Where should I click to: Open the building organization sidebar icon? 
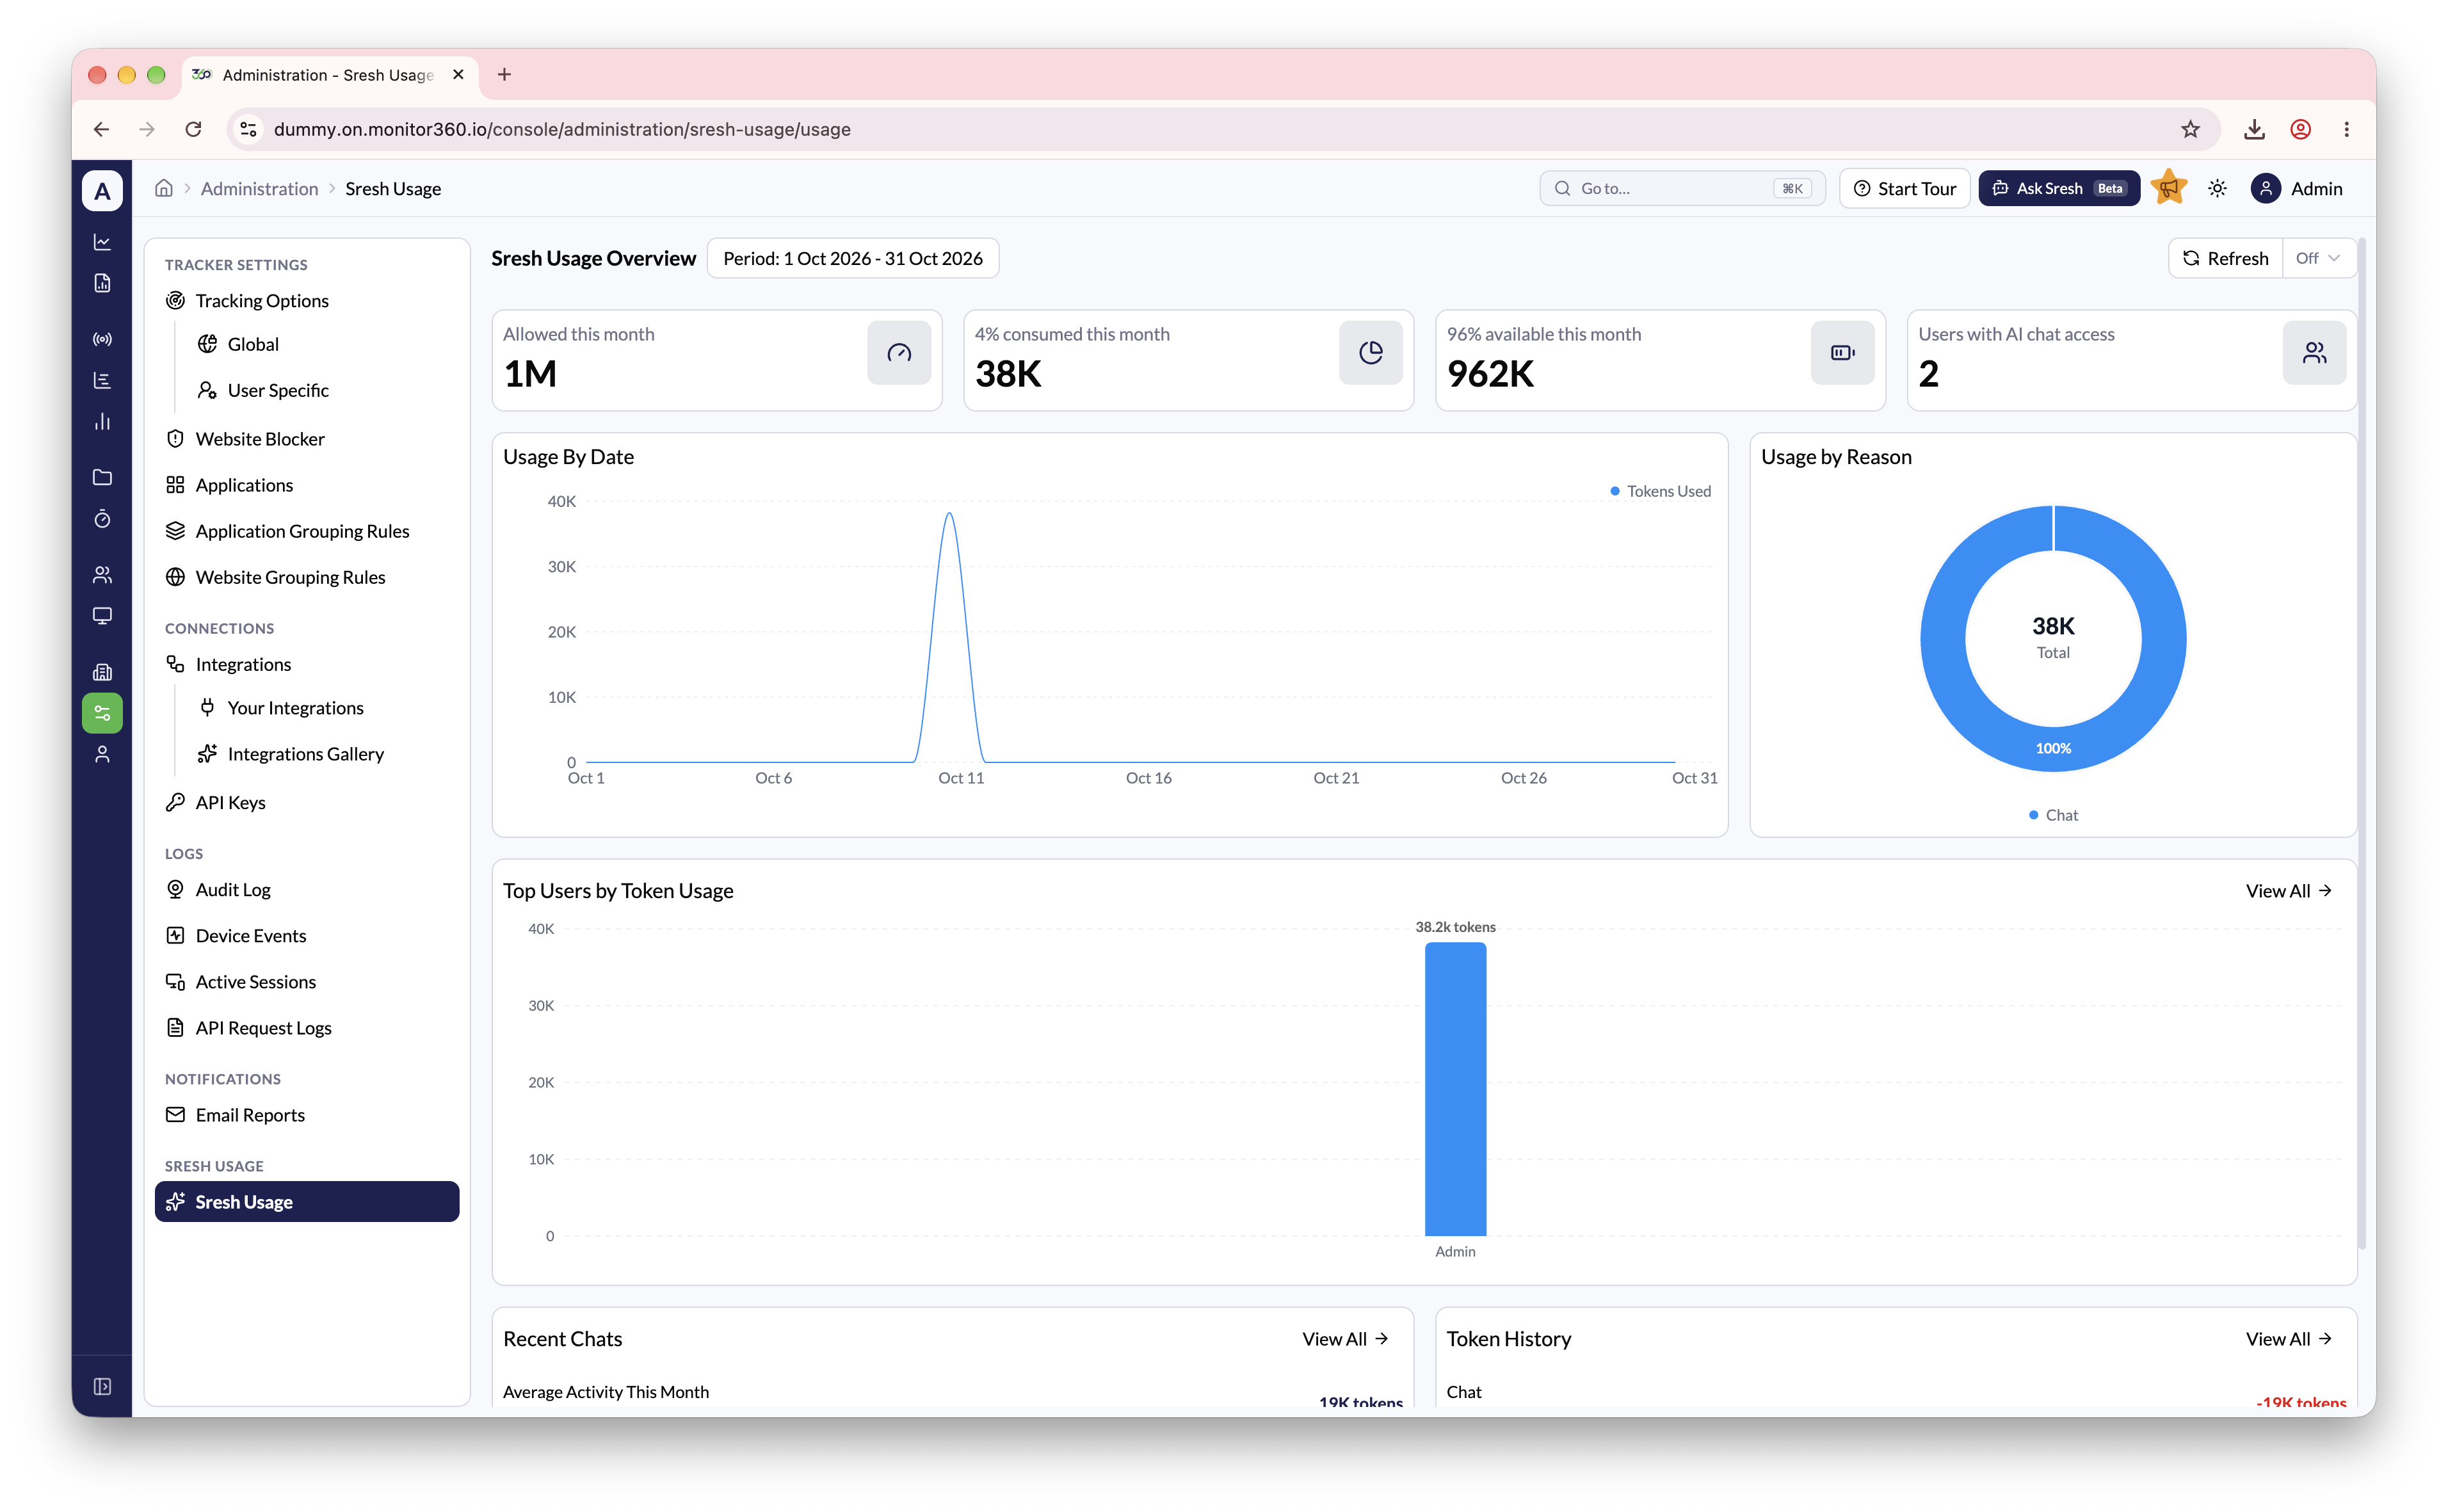[102, 671]
